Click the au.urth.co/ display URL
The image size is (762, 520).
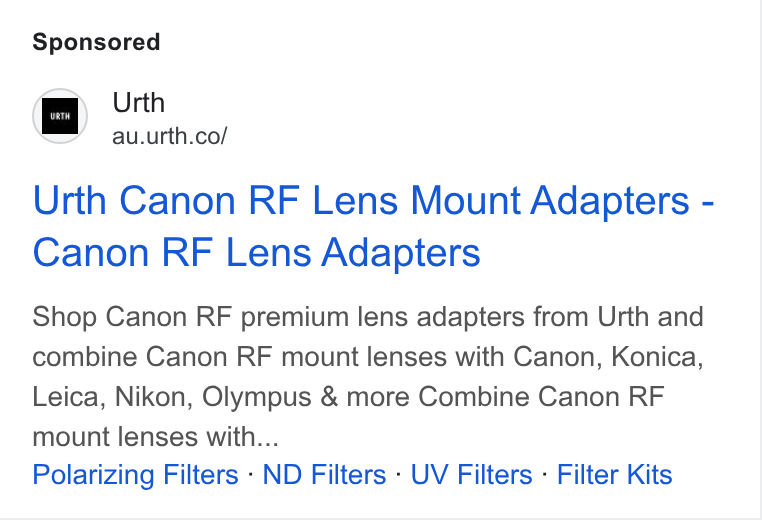(170, 136)
